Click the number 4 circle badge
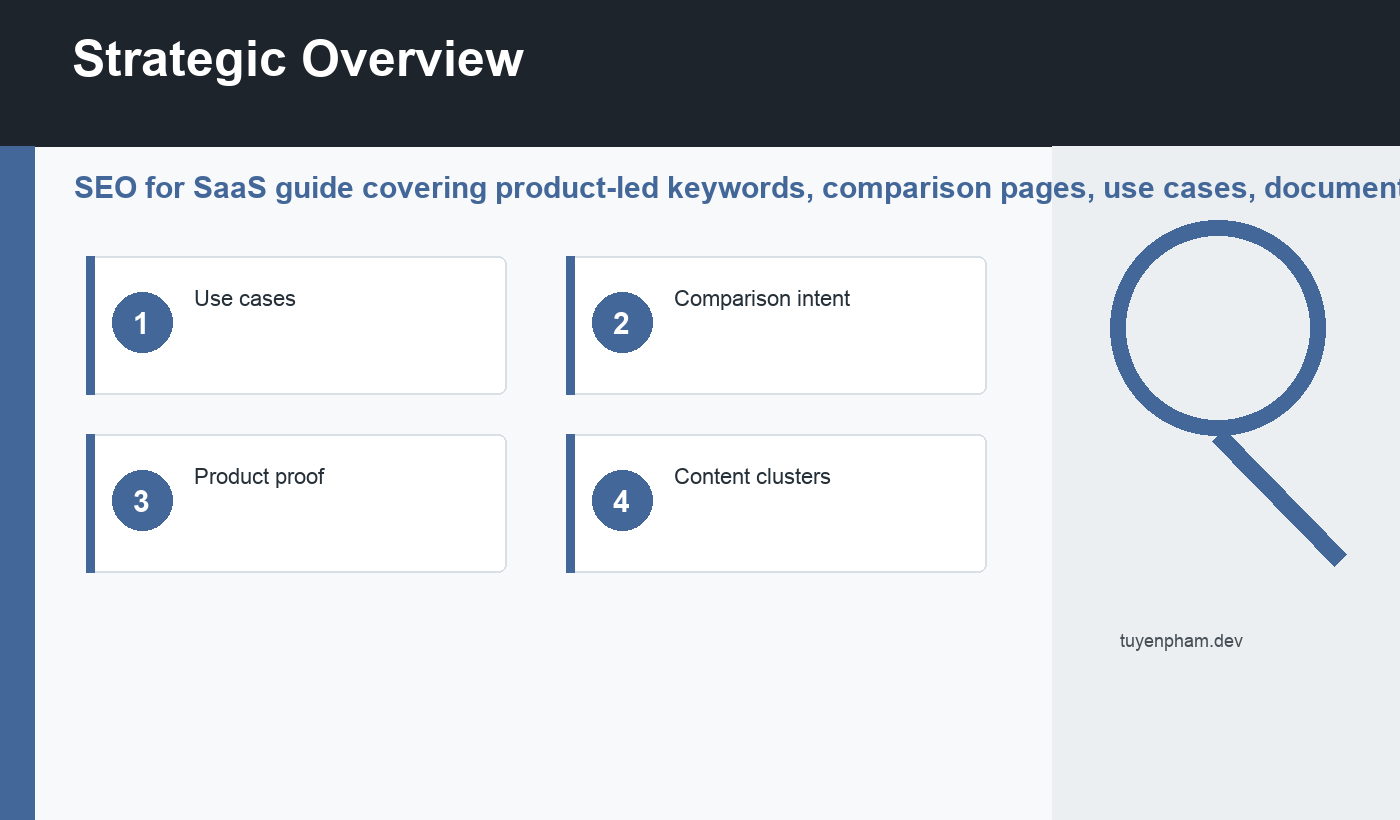The height and width of the screenshot is (820, 1400). point(622,501)
